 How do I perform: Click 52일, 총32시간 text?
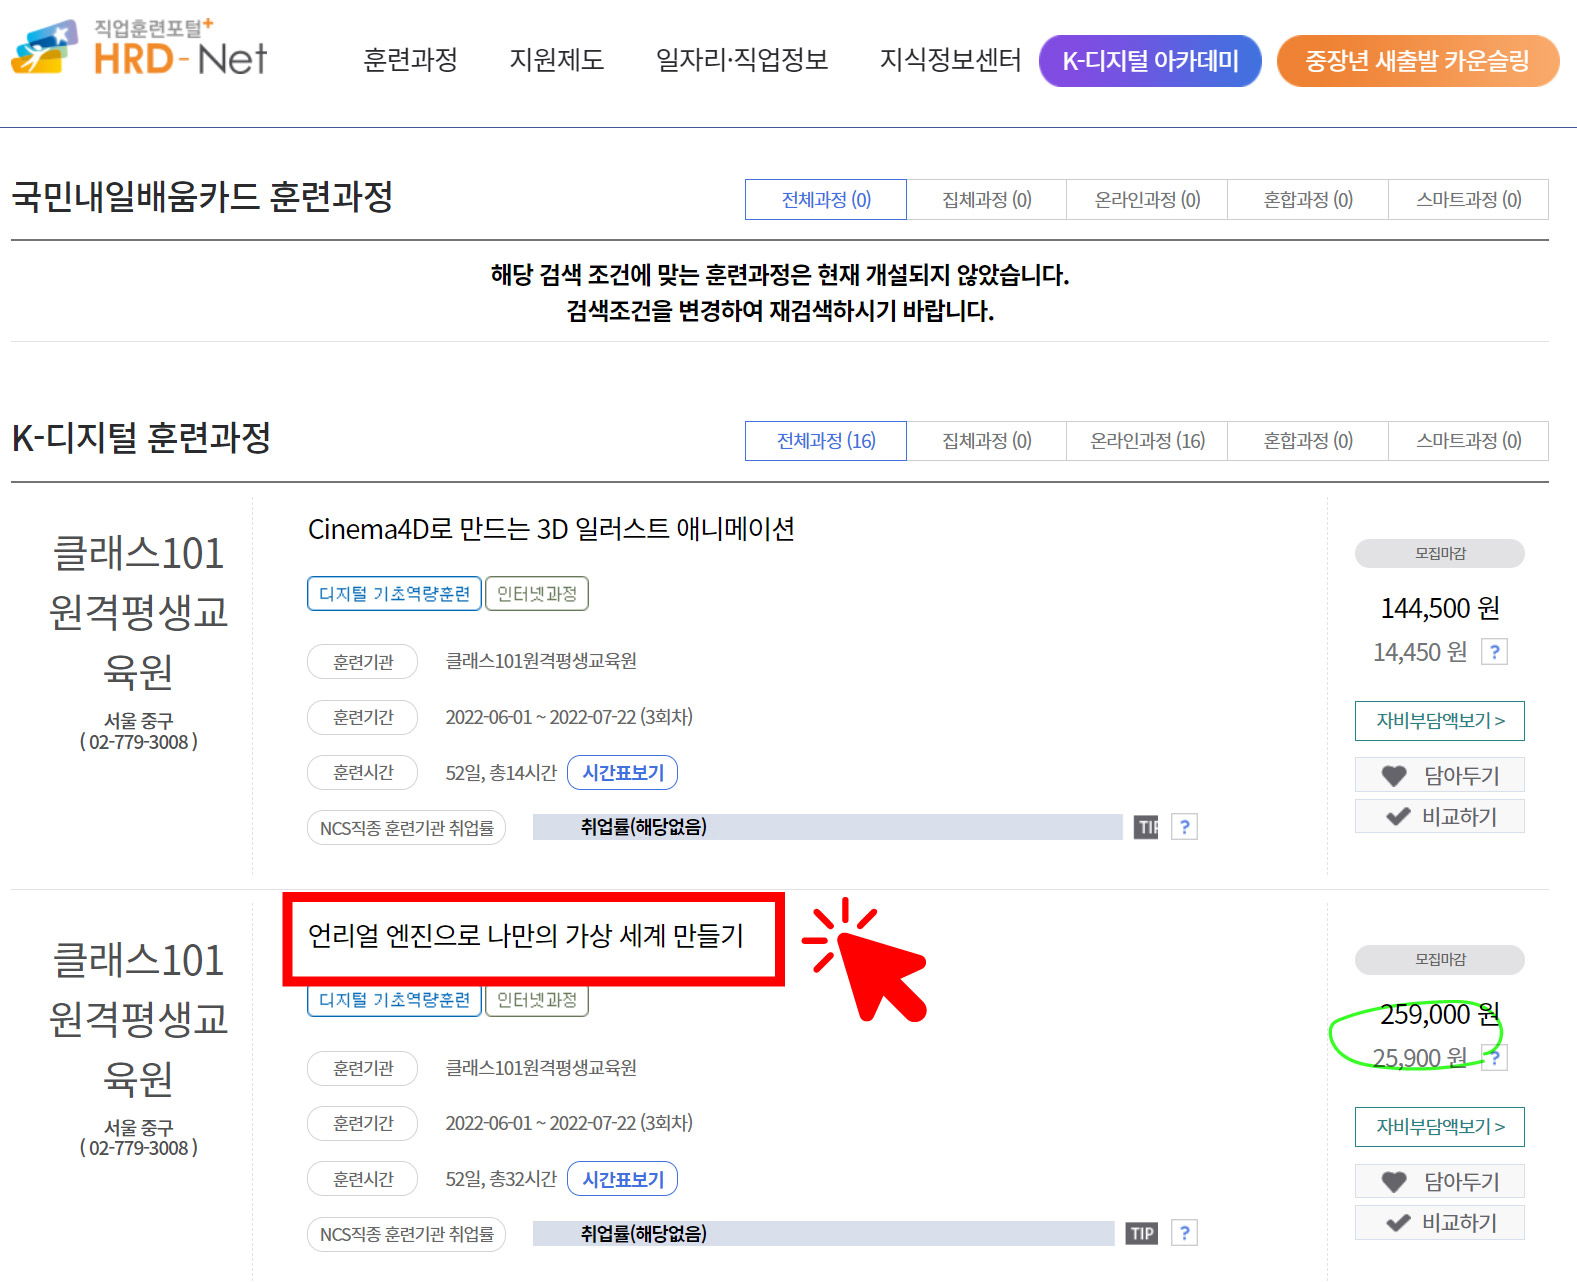501,1179
